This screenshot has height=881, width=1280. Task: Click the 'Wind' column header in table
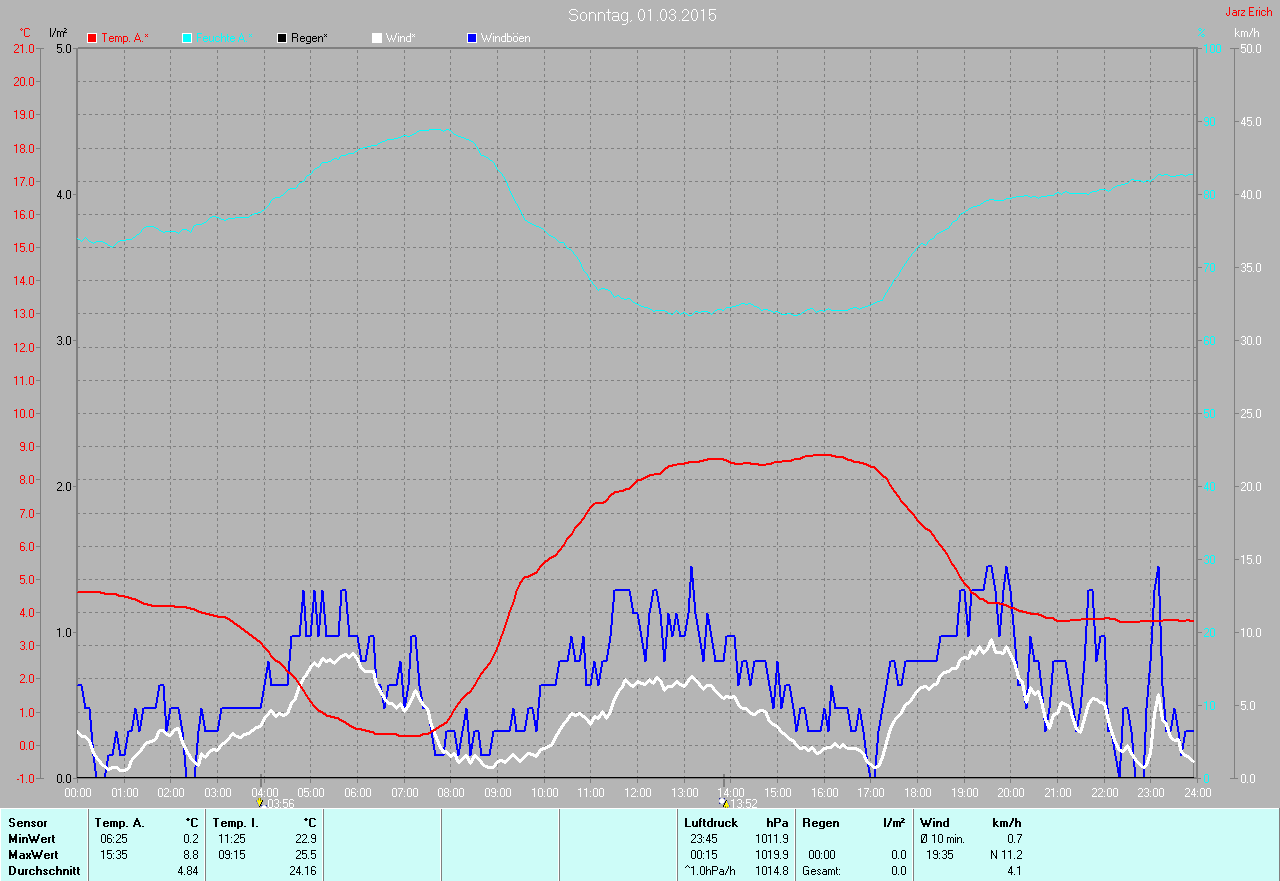click(935, 823)
